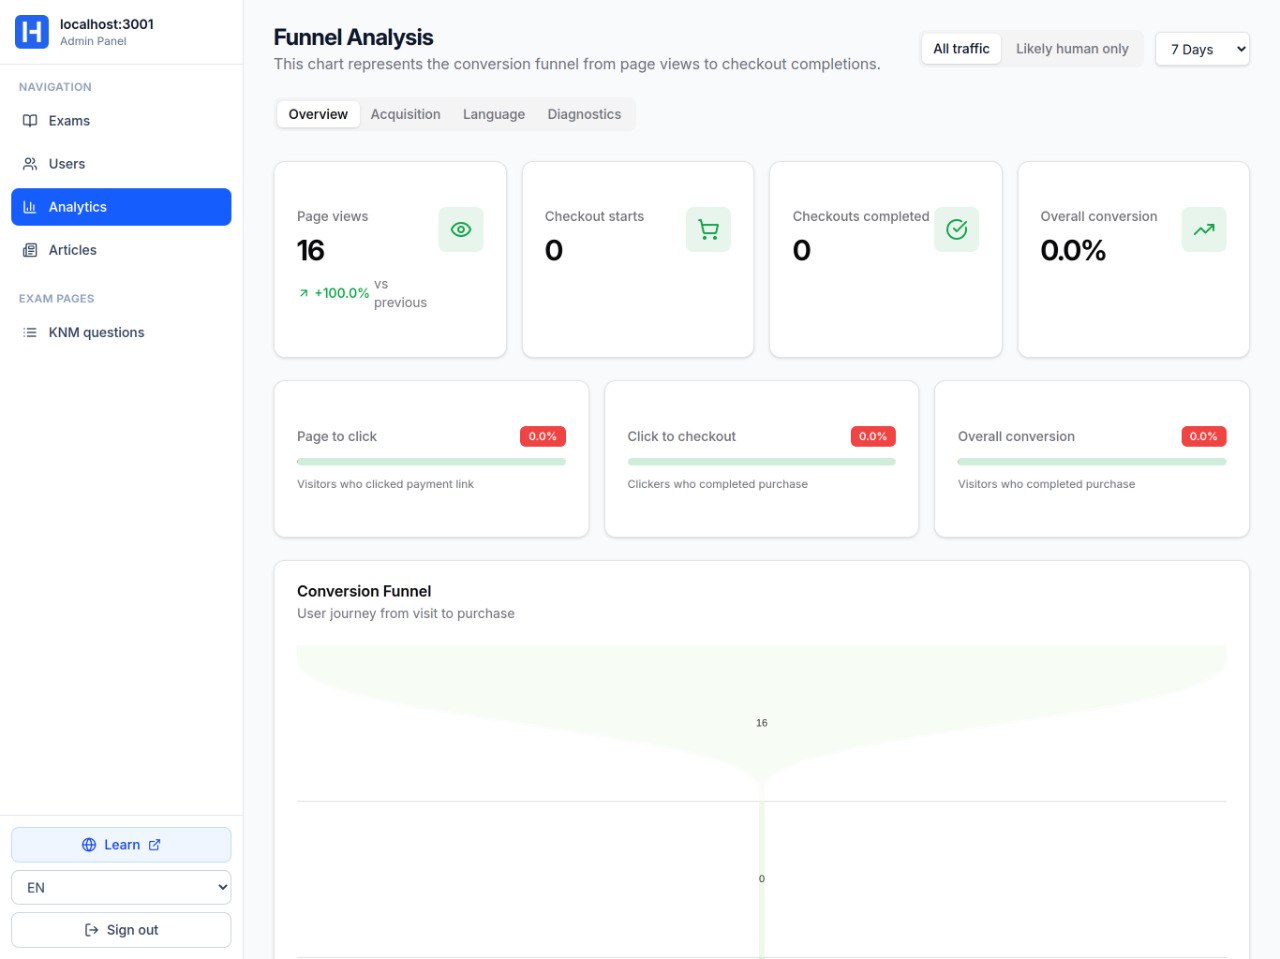The width and height of the screenshot is (1280, 959).
Task: Click the eye icon in Page views card
Action: [460, 229]
